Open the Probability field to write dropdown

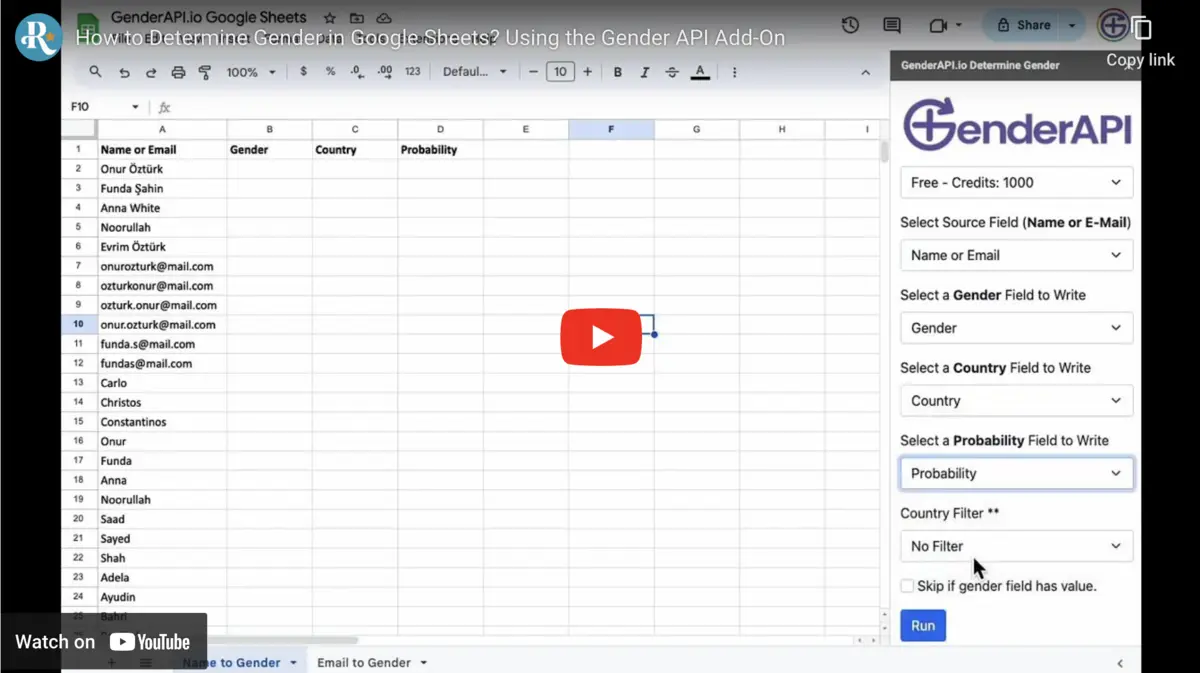tap(1016, 473)
